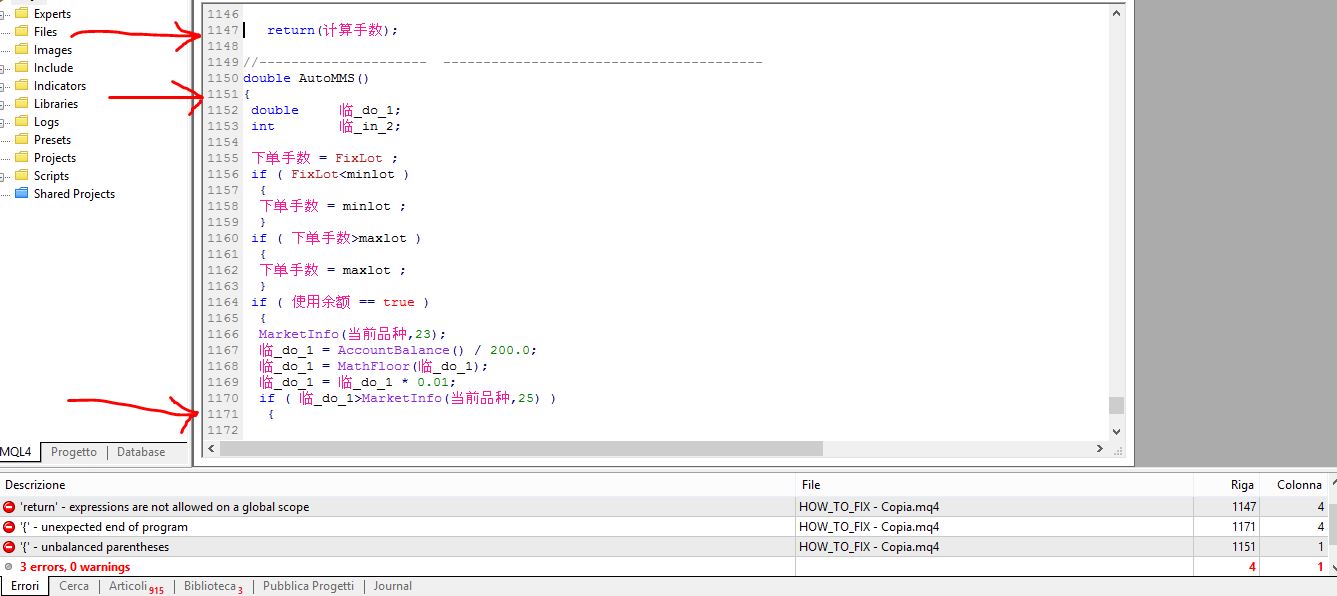Click the red error icon of the 'return' row
The width and height of the screenshot is (1337, 596).
(9, 507)
